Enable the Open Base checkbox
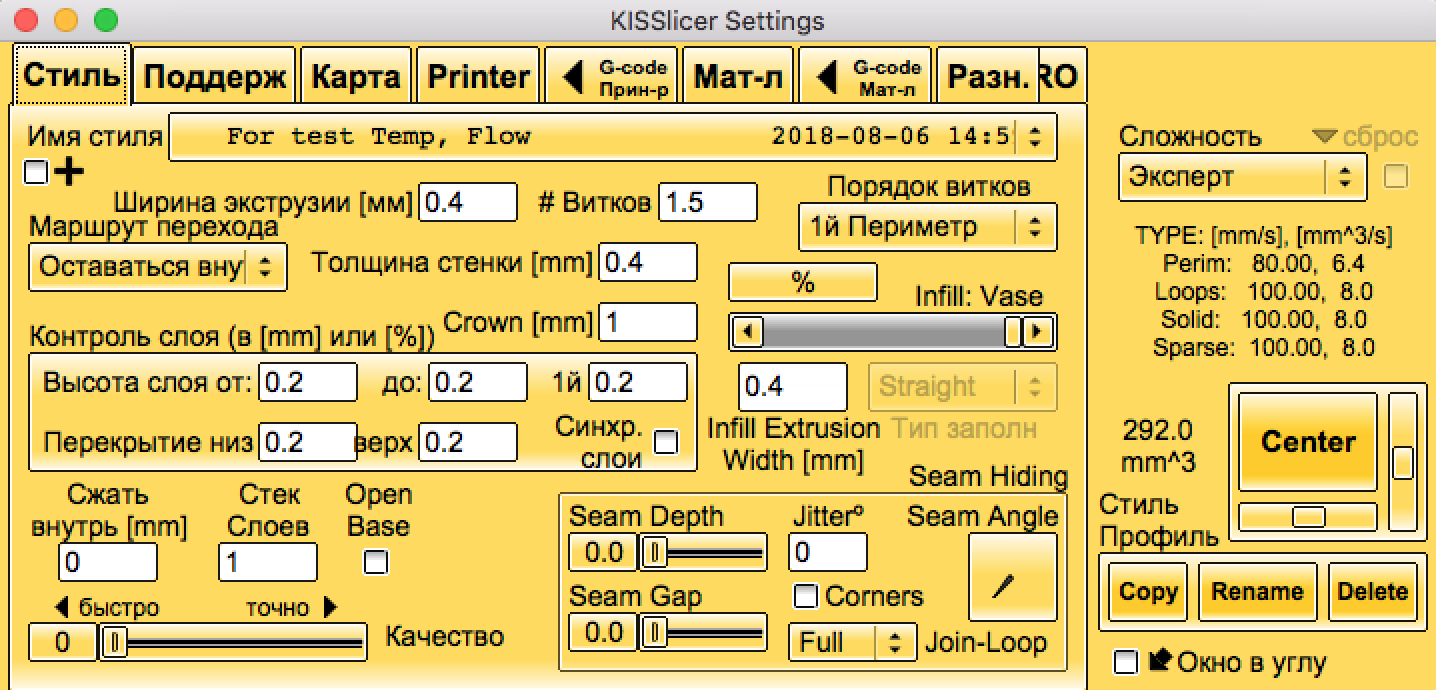Viewport: 1436px width, 690px height. point(376,562)
